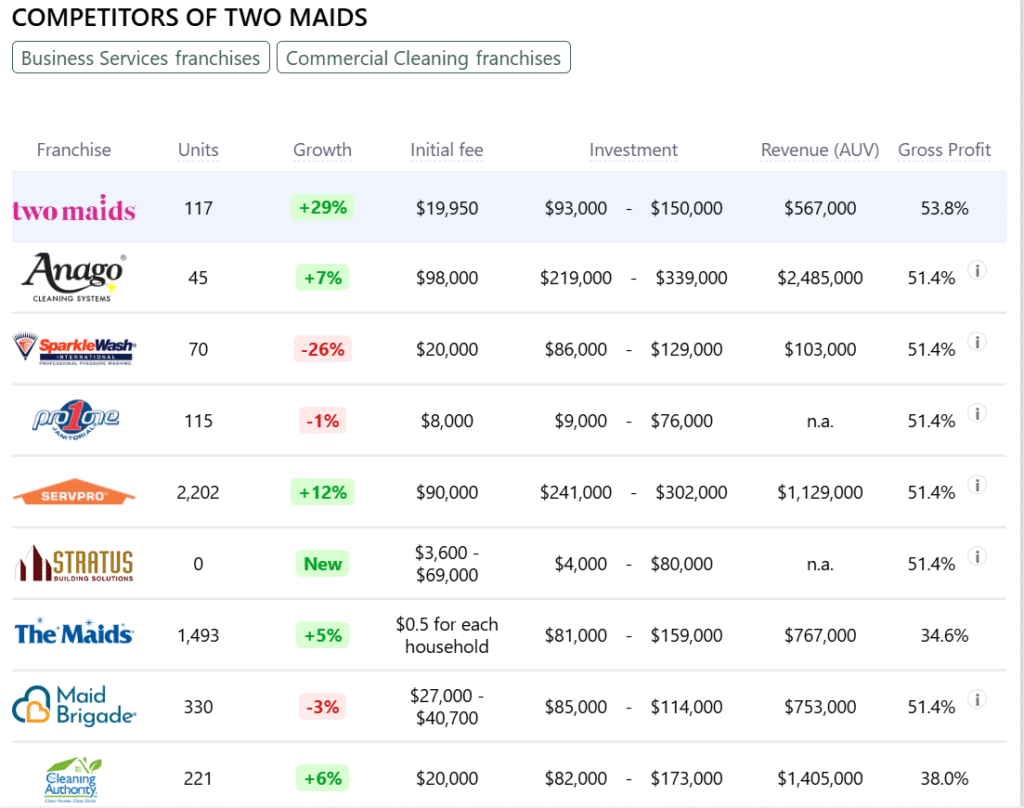Click the Maid Brigade gross profit info icon
The width and height of the screenshot is (1024, 808).
click(x=977, y=699)
